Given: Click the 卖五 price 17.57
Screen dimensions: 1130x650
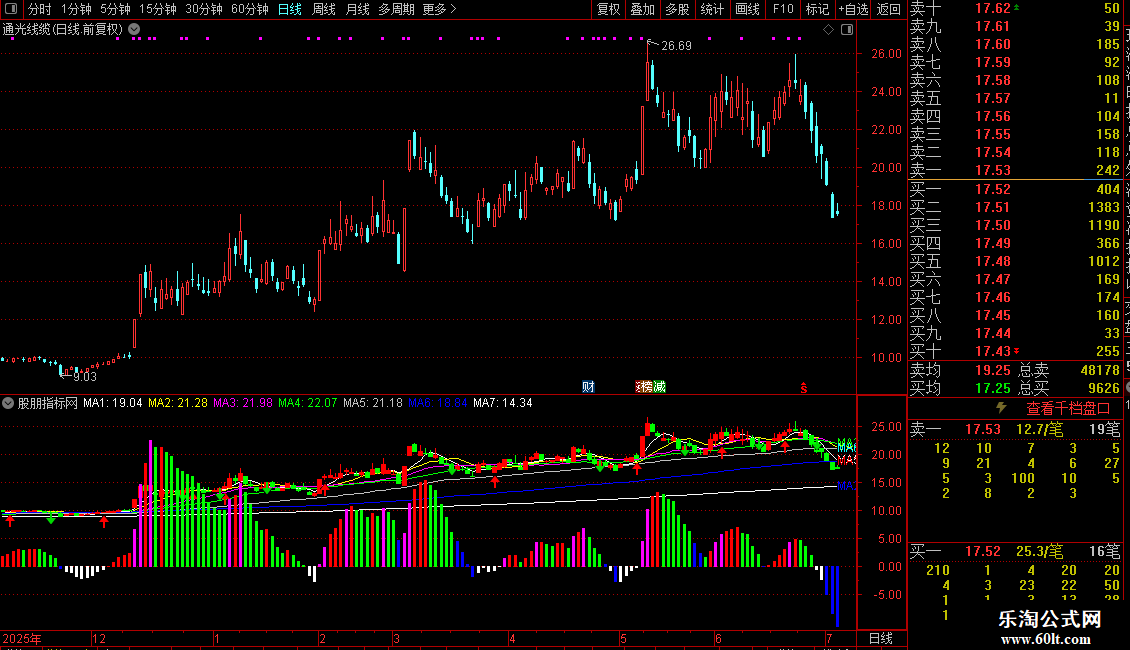Looking at the screenshot, I should (993, 98).
